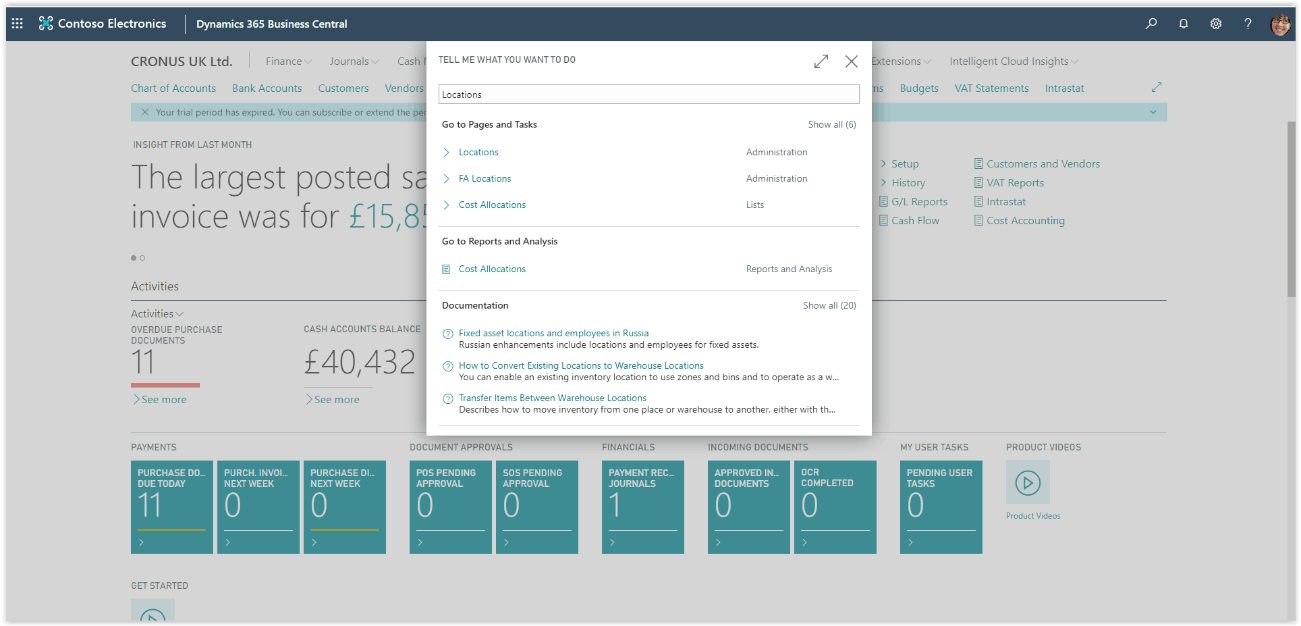
Task: Open VAT Statements
Action: [992, 88]
